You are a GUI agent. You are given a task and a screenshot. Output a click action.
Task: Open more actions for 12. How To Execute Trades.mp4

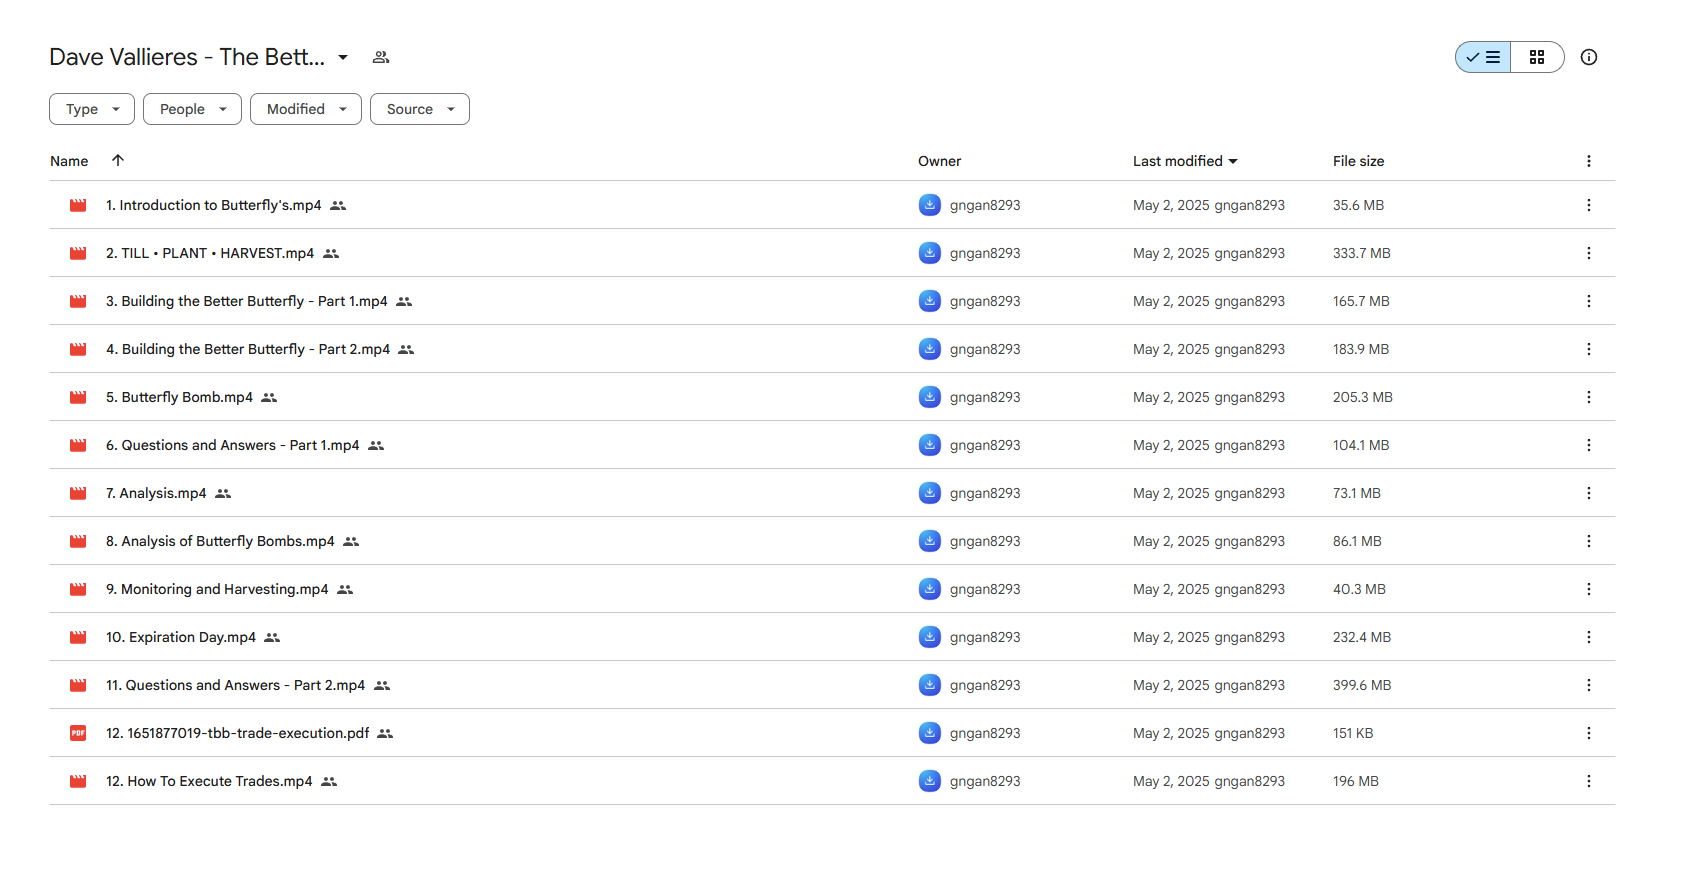tap(1589, 781)
